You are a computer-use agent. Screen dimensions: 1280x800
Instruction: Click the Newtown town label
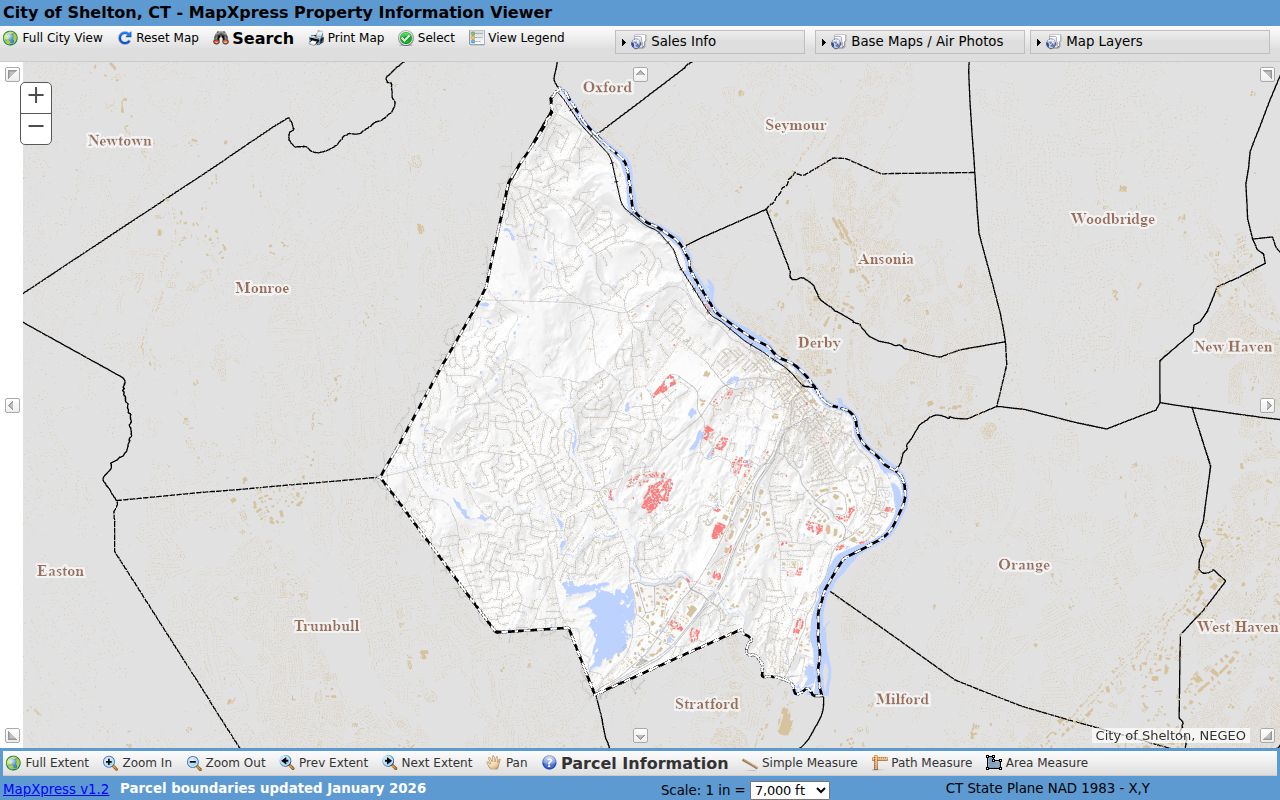[x=120, y=141]
